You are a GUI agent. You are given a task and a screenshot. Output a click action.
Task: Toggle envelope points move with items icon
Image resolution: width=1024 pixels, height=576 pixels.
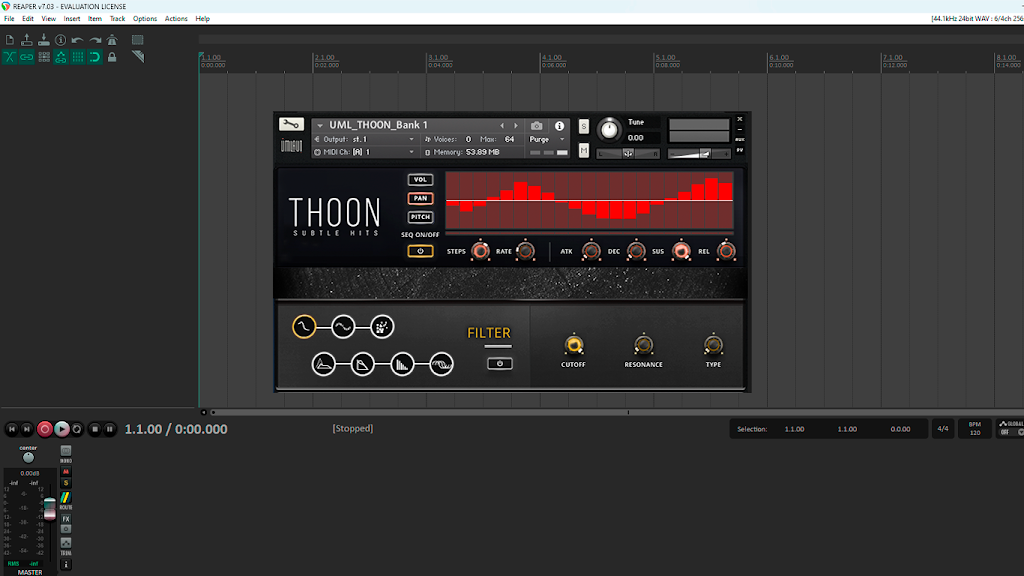point(61,57)
